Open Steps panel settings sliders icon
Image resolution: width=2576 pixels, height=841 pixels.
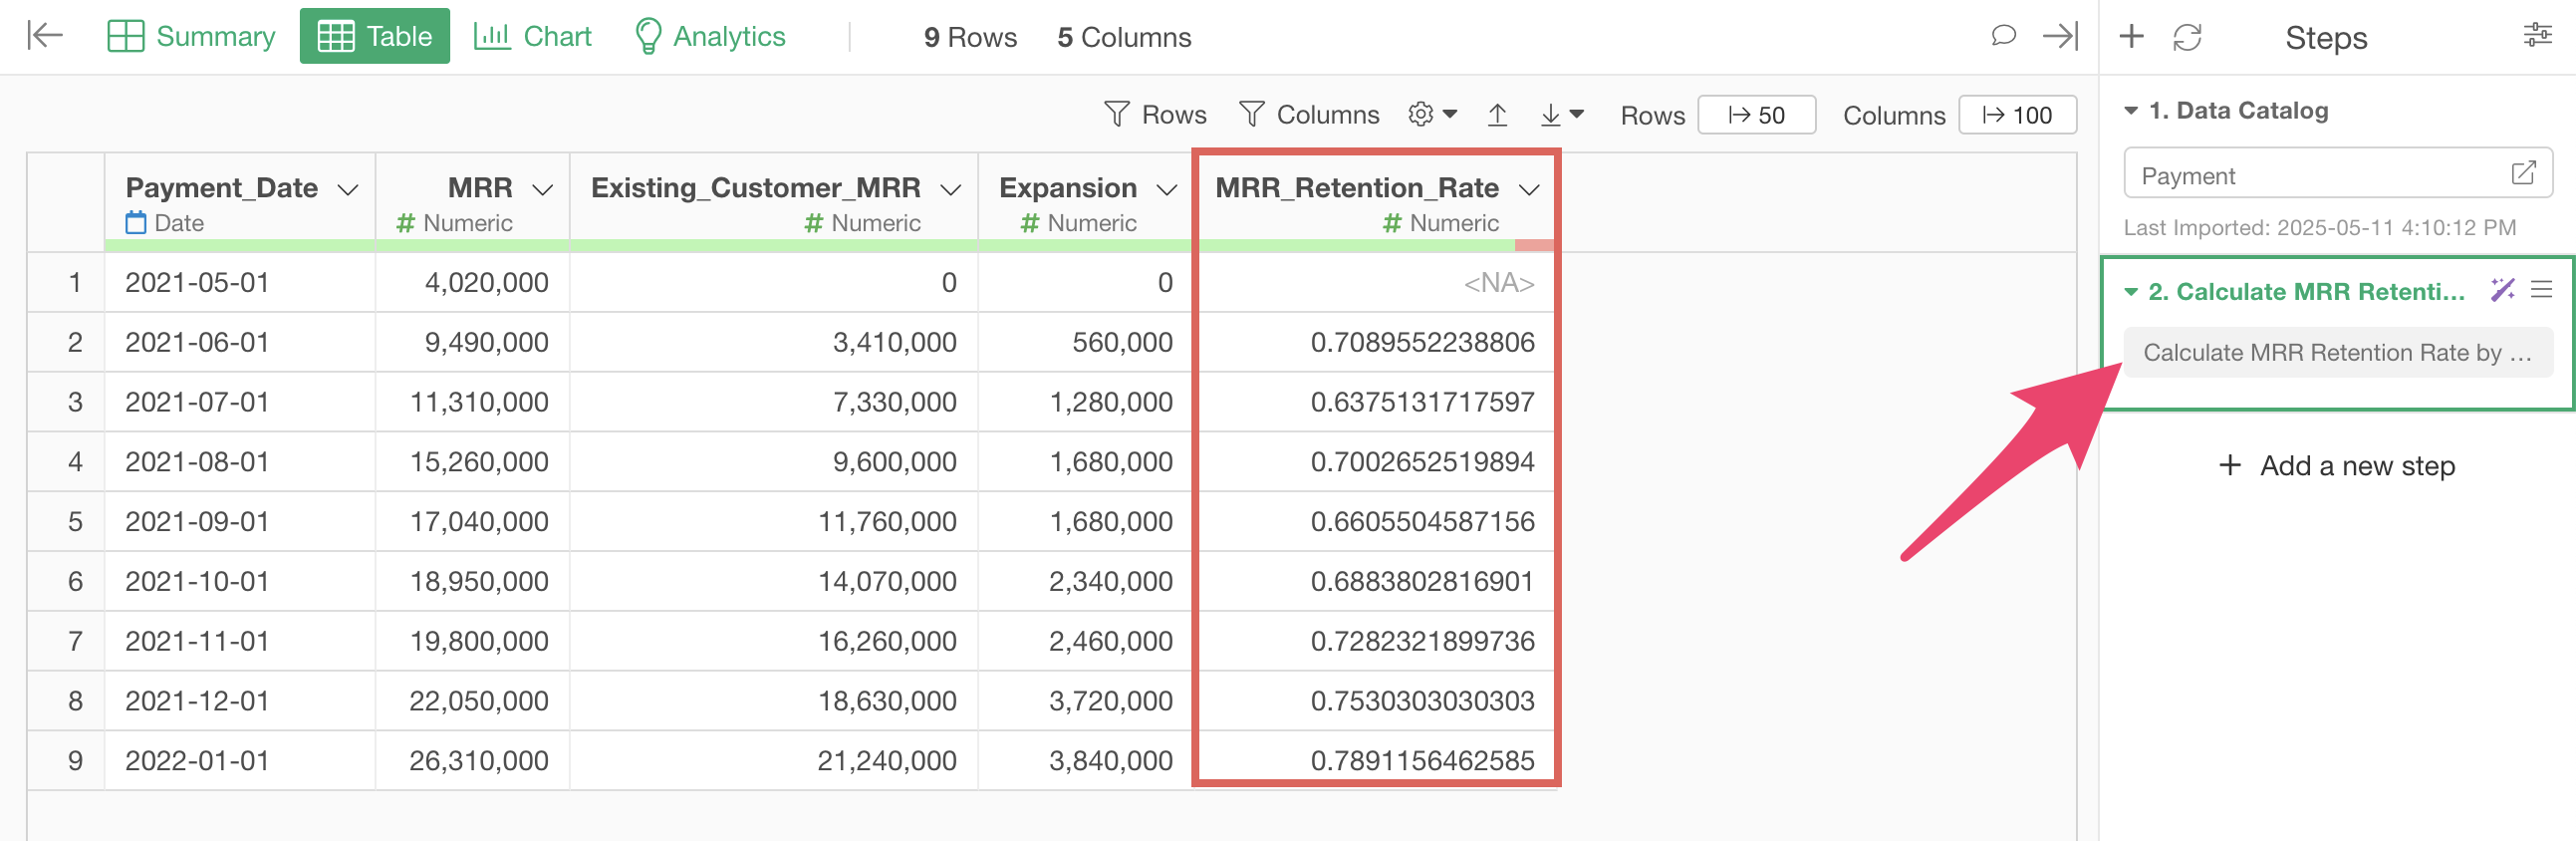click(x=2537, y=36)
